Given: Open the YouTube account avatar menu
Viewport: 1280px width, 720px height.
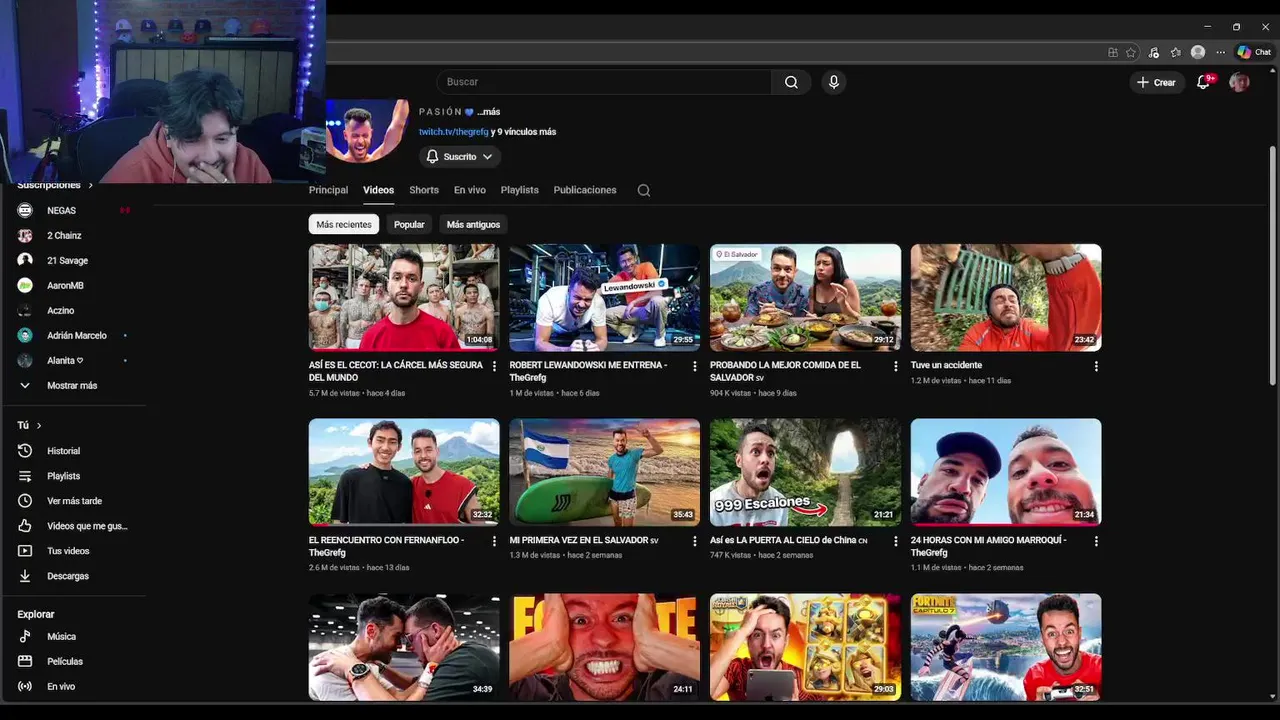Looking at the screenshot, I should [x=1239, y=82].
